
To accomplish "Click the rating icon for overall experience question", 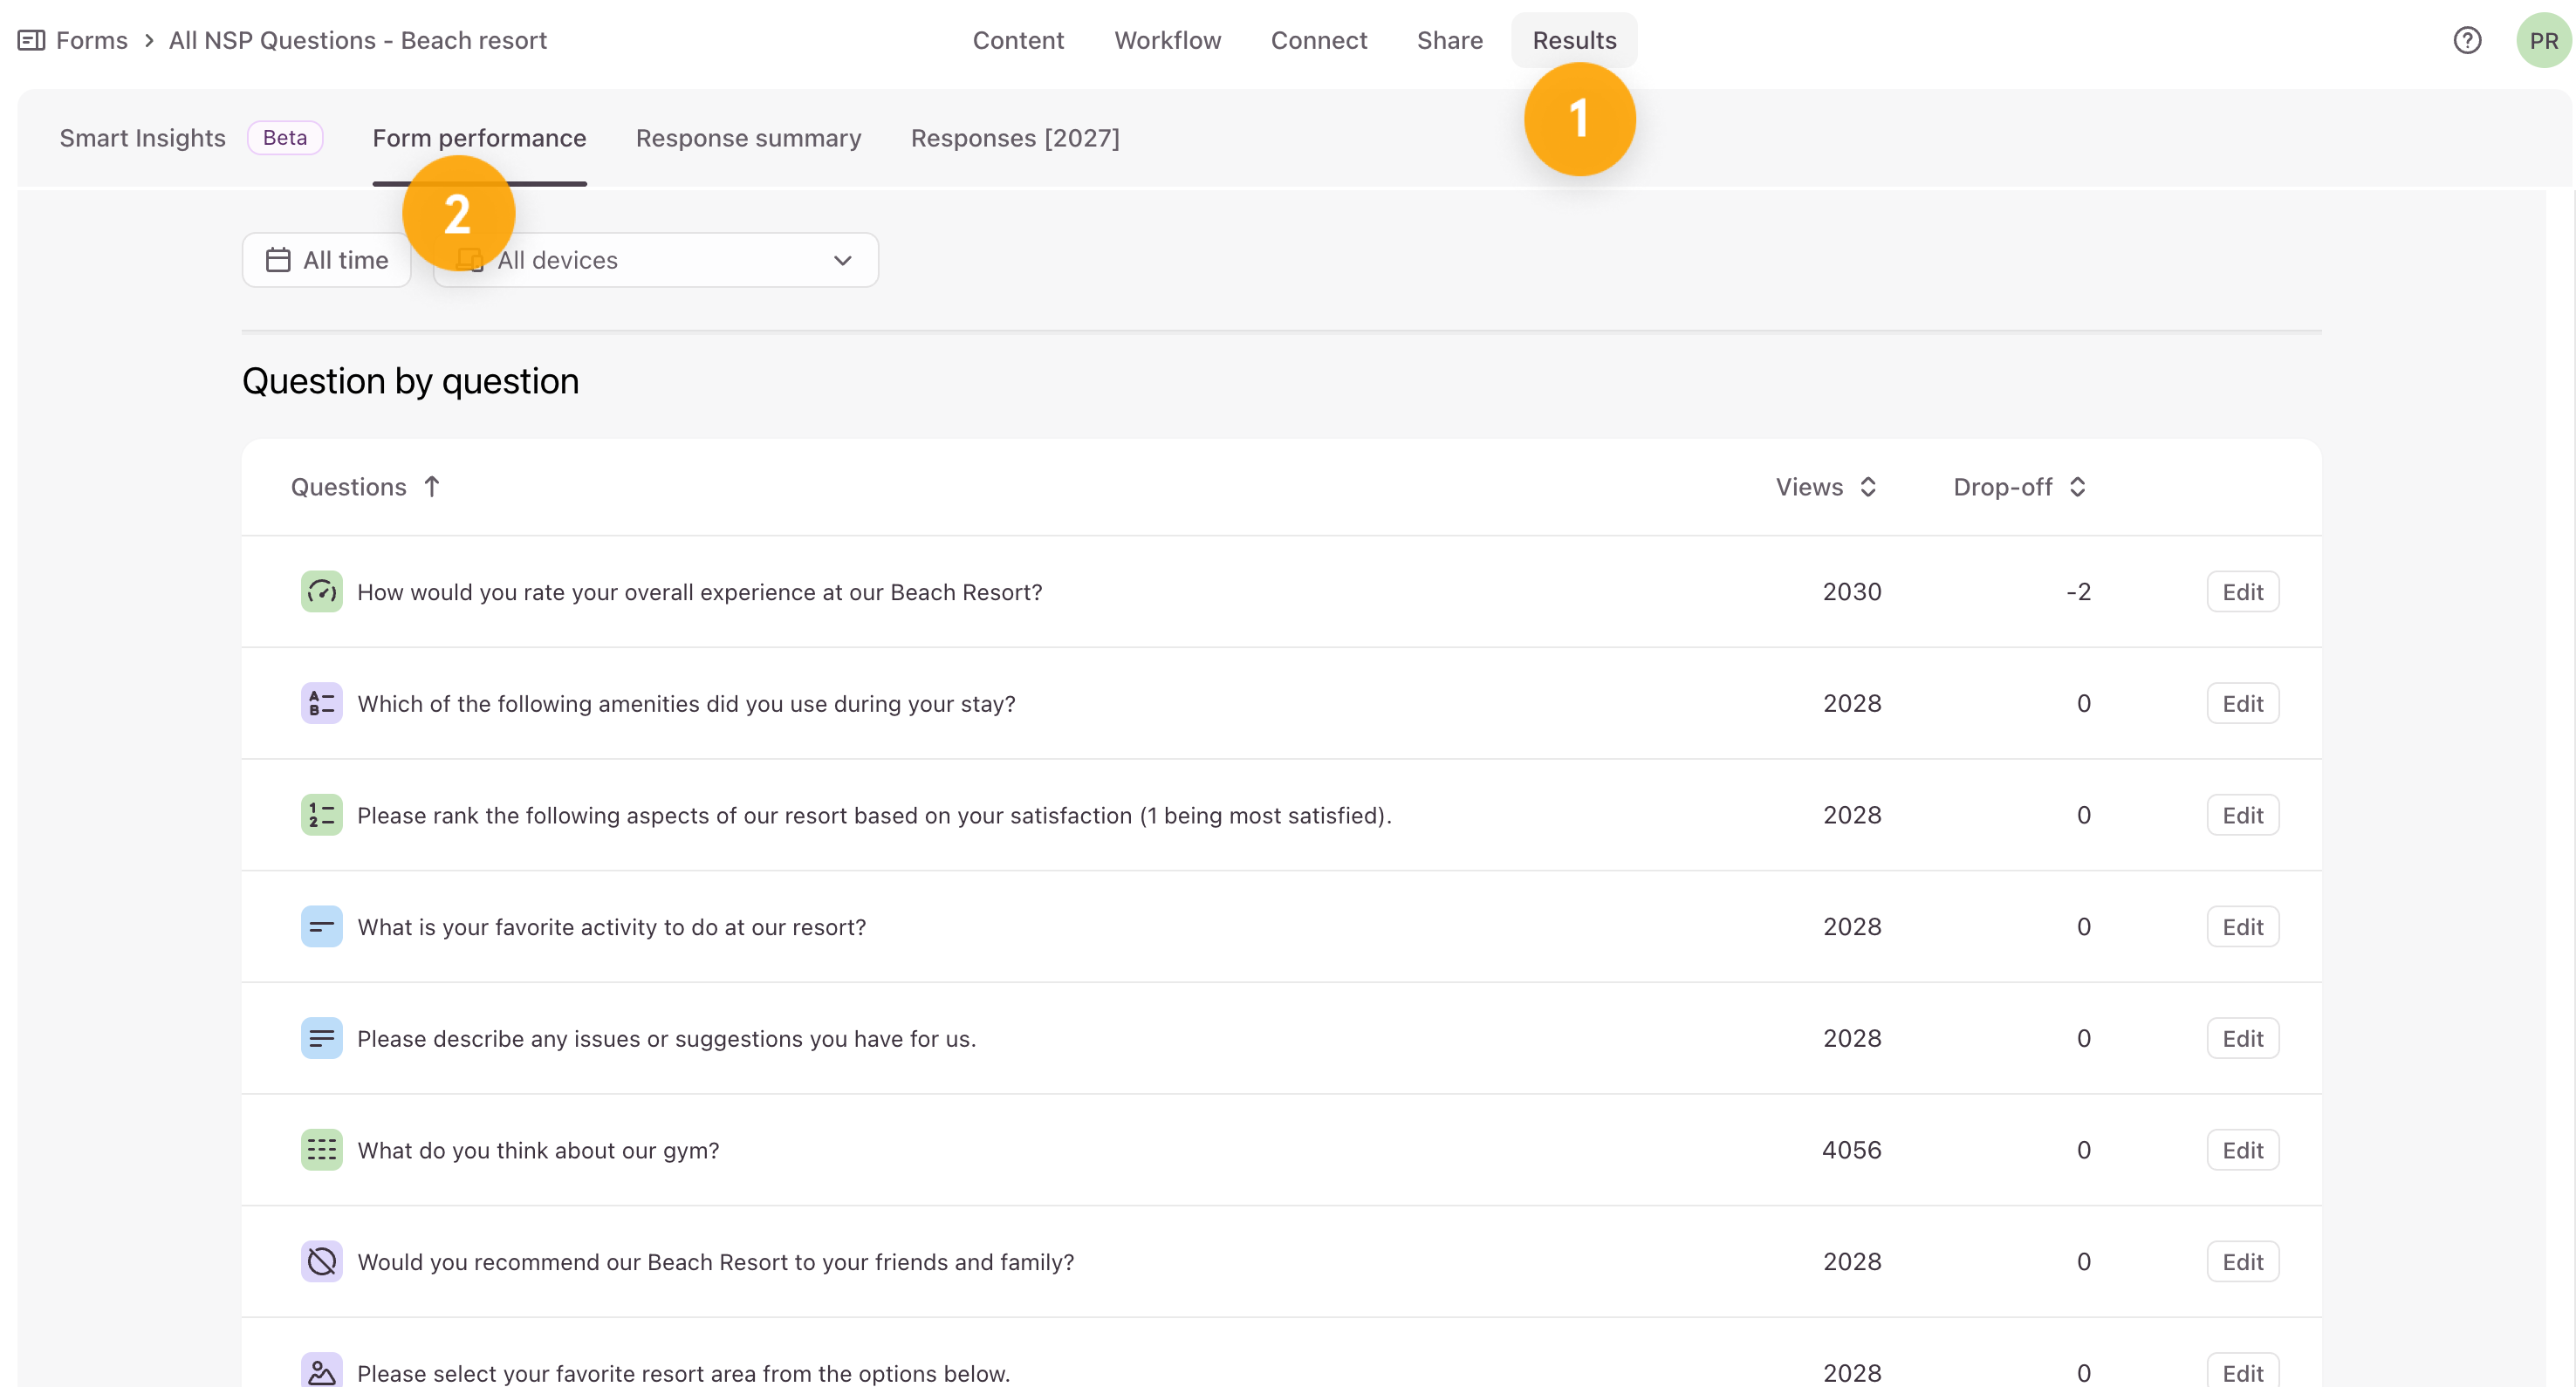I will (322, 592).
